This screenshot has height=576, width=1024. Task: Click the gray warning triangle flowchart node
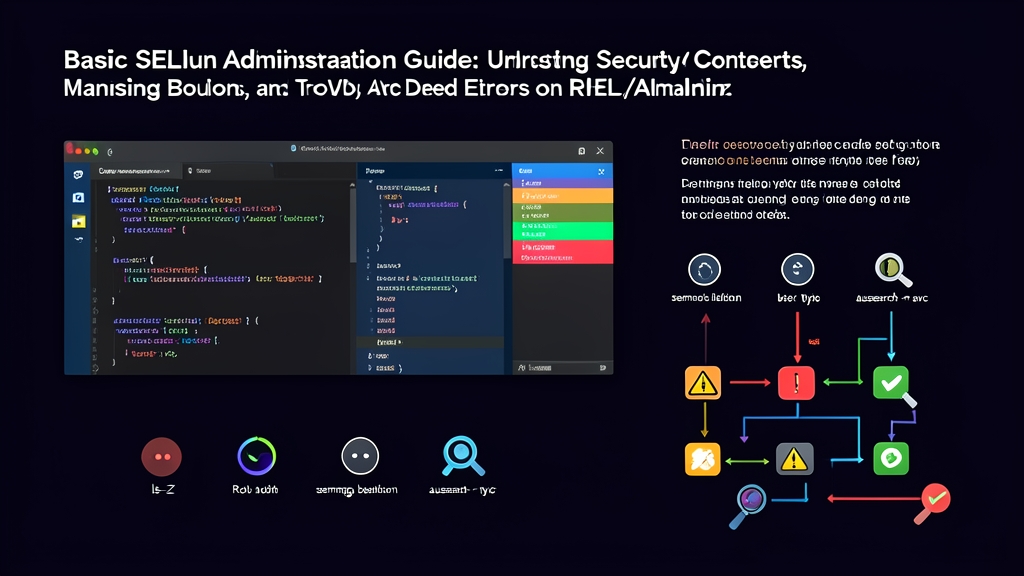[x=794, y=458]
